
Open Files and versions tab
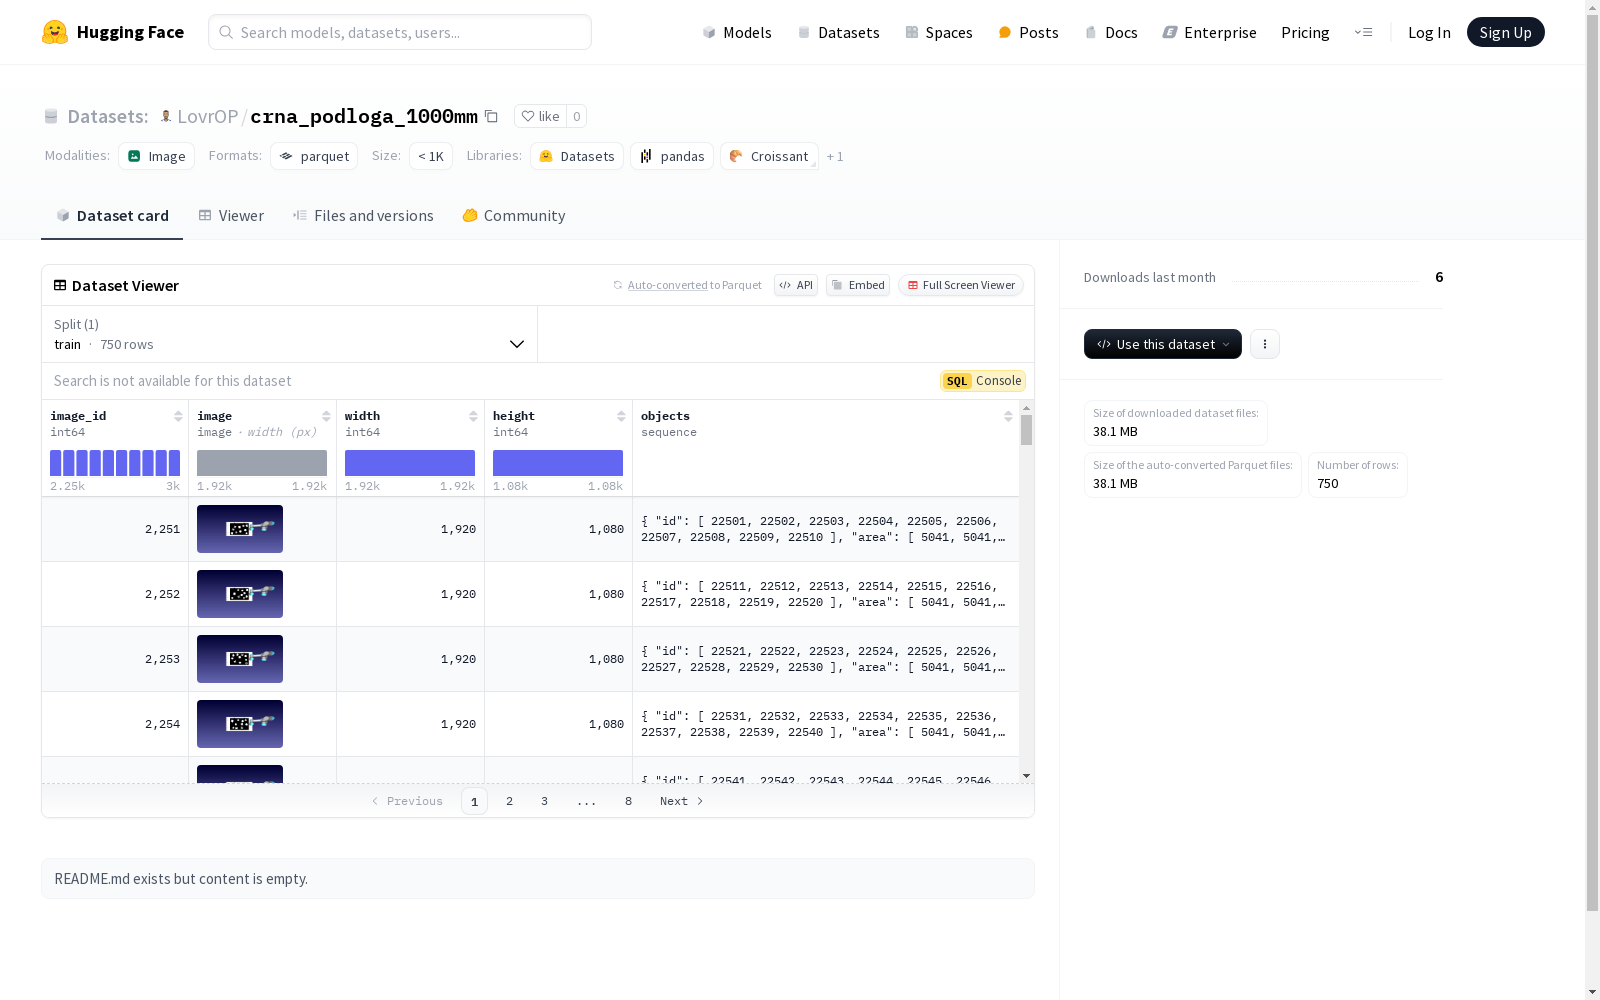pyautogui.click(x=363, y=216)
